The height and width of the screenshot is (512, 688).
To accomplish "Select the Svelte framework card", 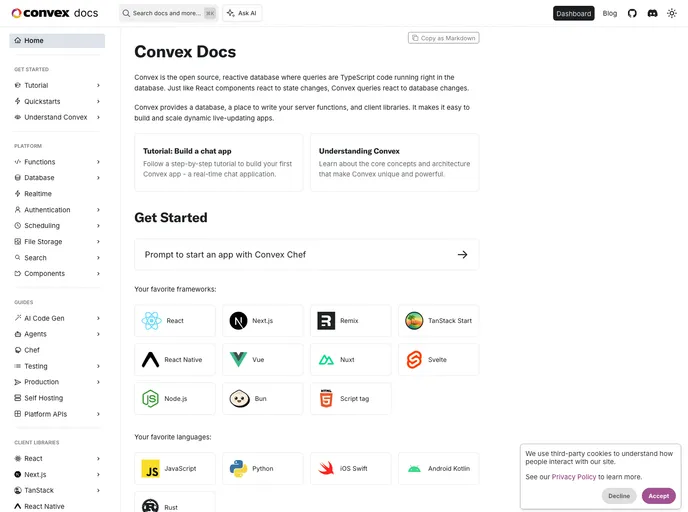I will [x=438, y=359].
